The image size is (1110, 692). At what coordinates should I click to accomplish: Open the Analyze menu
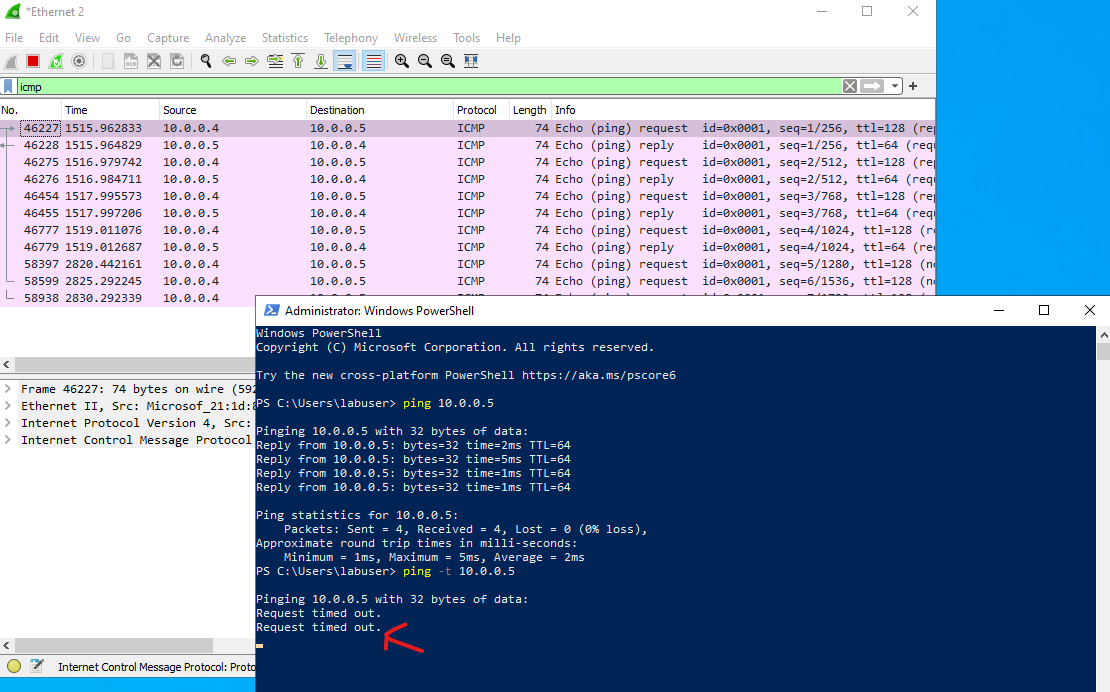point(226,38)
